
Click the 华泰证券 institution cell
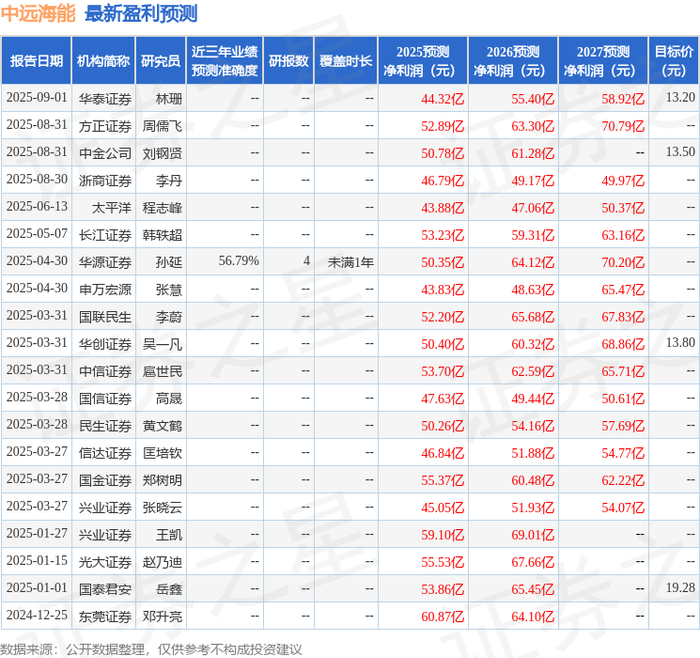[x=105, y=99]
